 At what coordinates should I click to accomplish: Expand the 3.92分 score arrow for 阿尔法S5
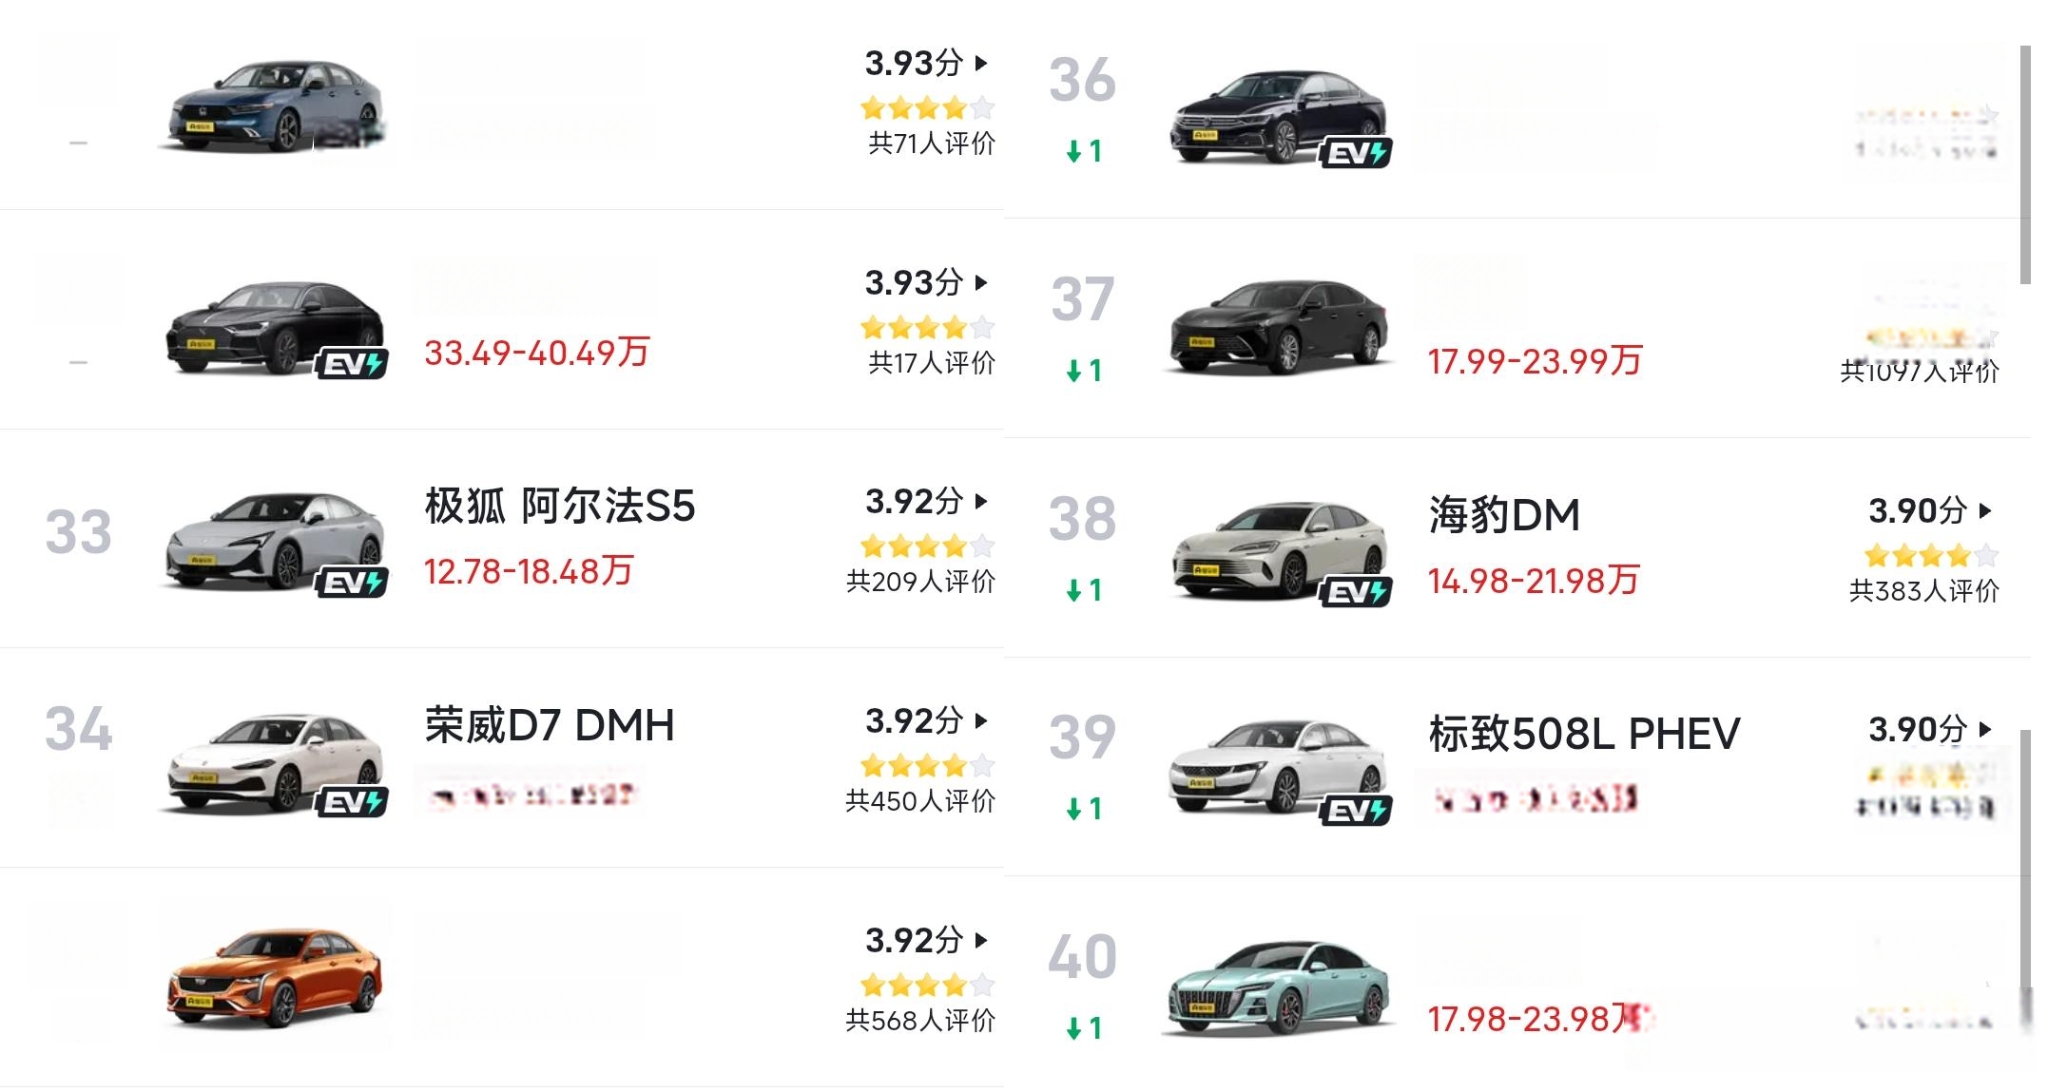coord(981,501)
